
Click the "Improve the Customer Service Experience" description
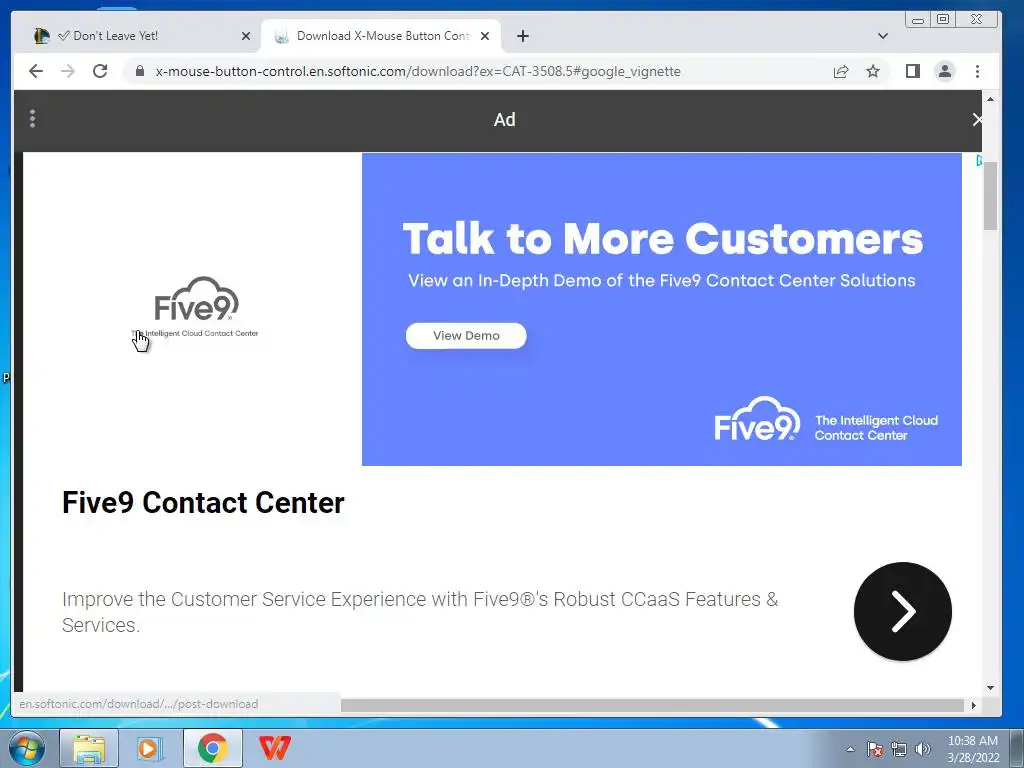coord(420,612)
